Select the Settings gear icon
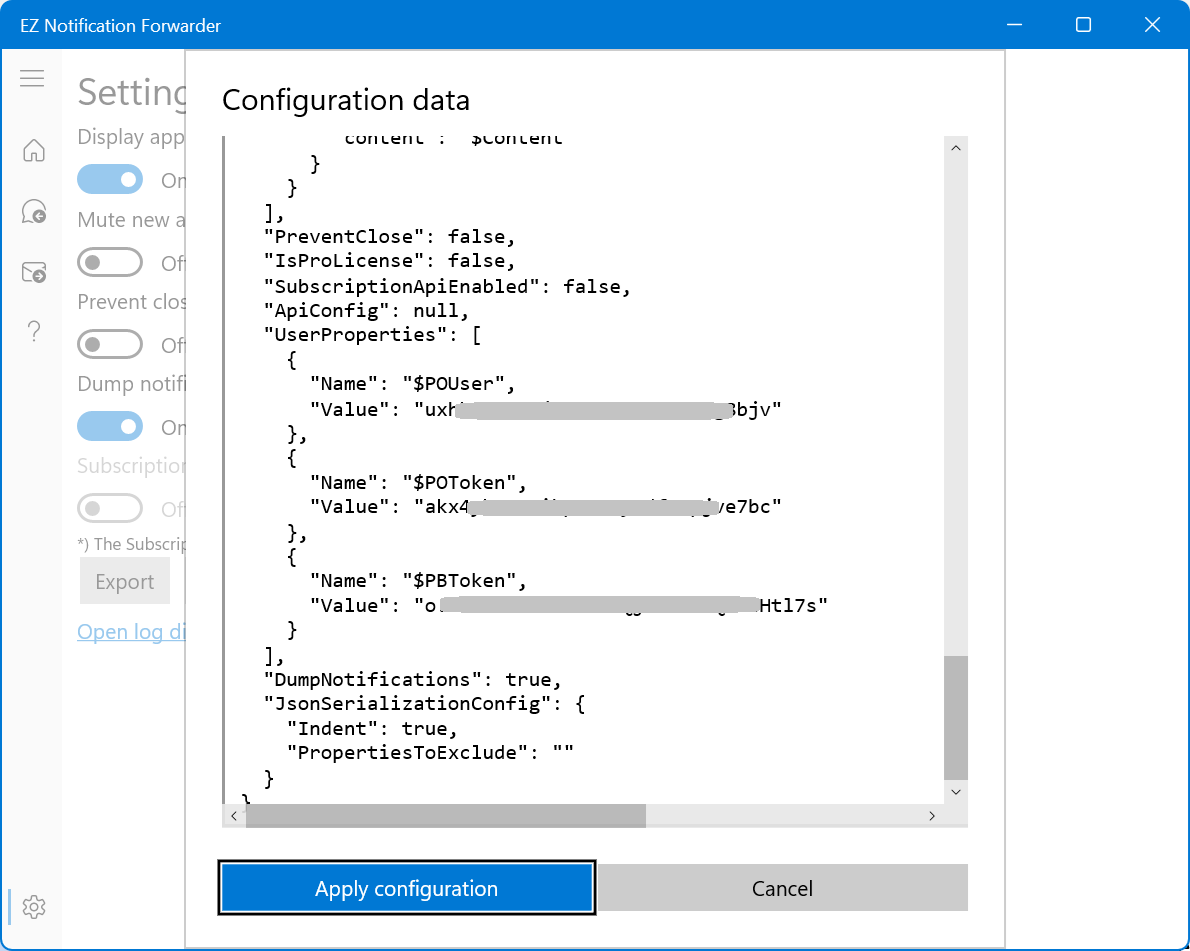This screenshot has width=1190, height=951. point(33,907)
